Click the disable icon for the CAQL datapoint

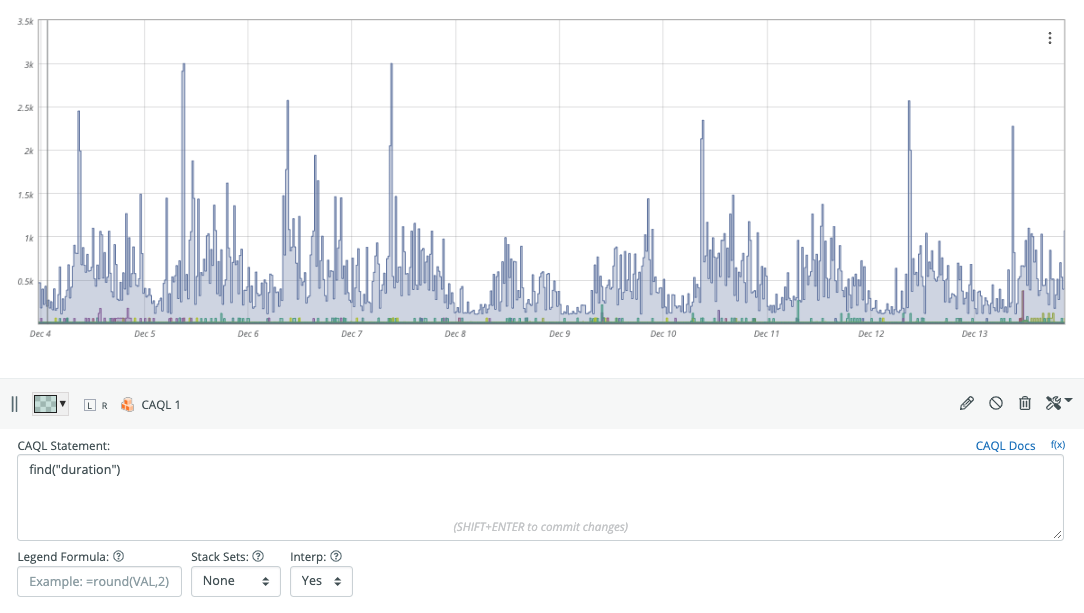tap(995, 403)
